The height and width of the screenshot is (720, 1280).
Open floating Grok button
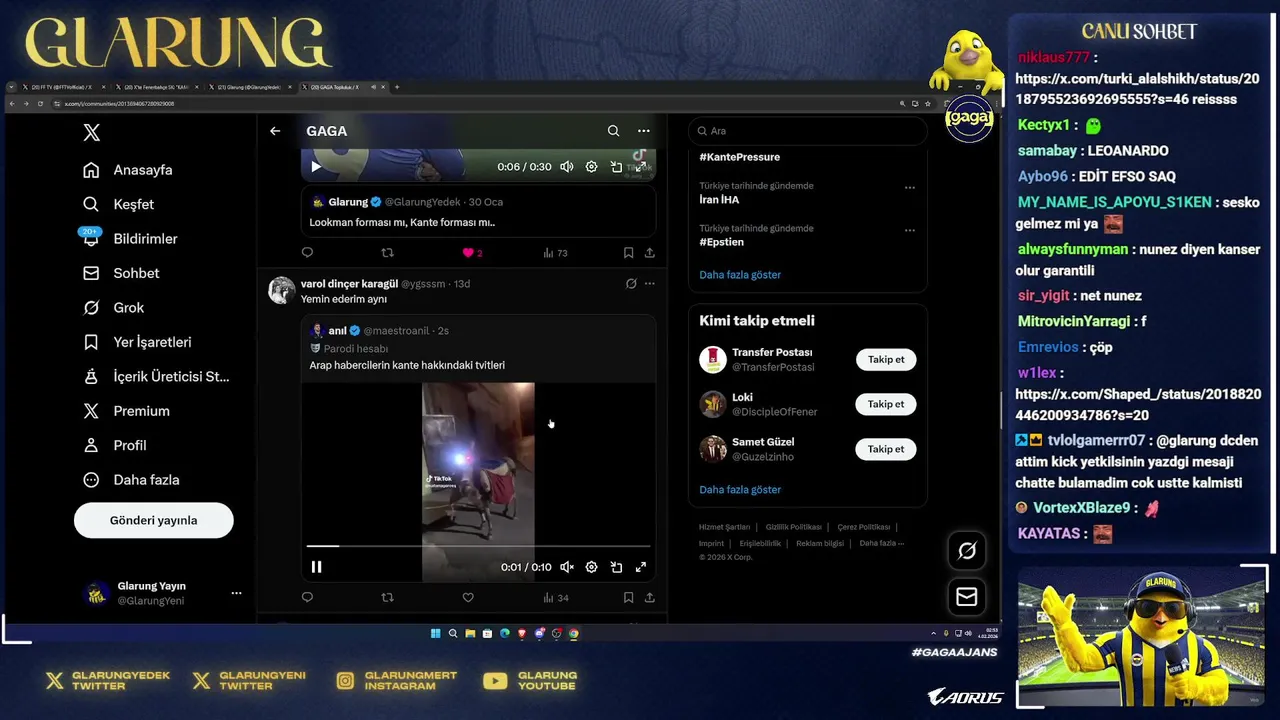(967, 551)
